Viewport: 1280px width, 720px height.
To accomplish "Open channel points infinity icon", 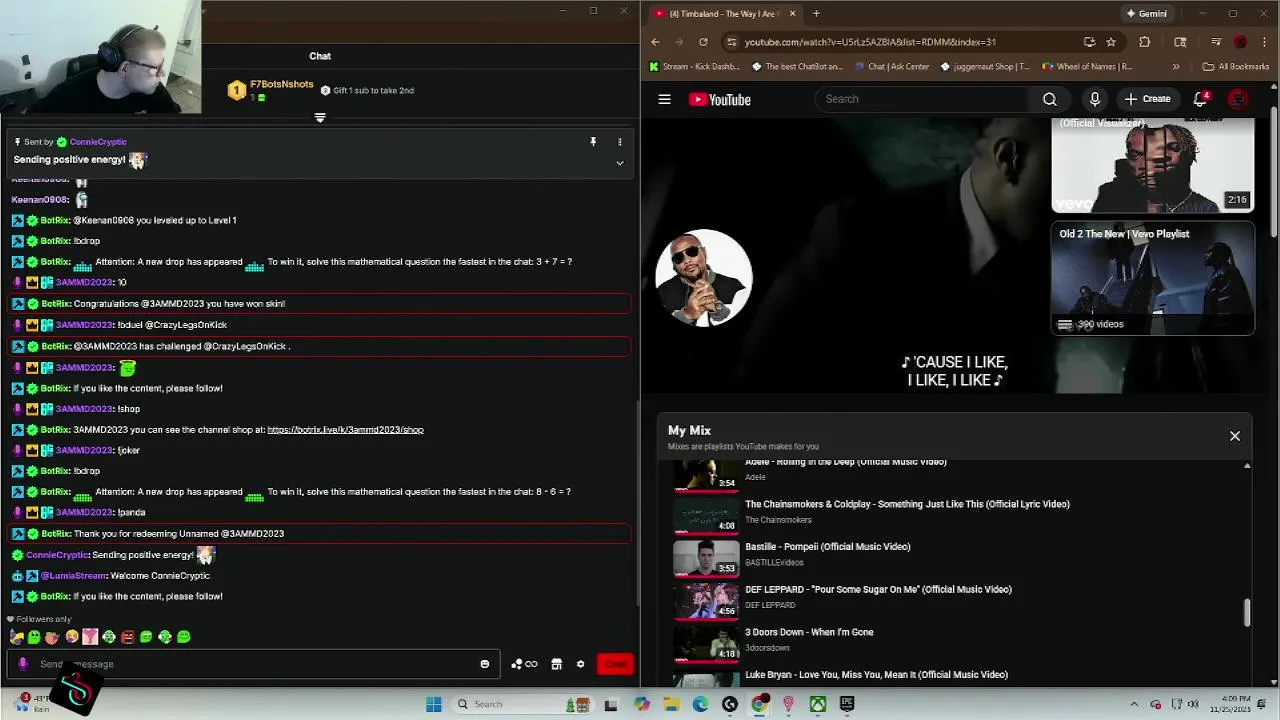I will (524, 664).
